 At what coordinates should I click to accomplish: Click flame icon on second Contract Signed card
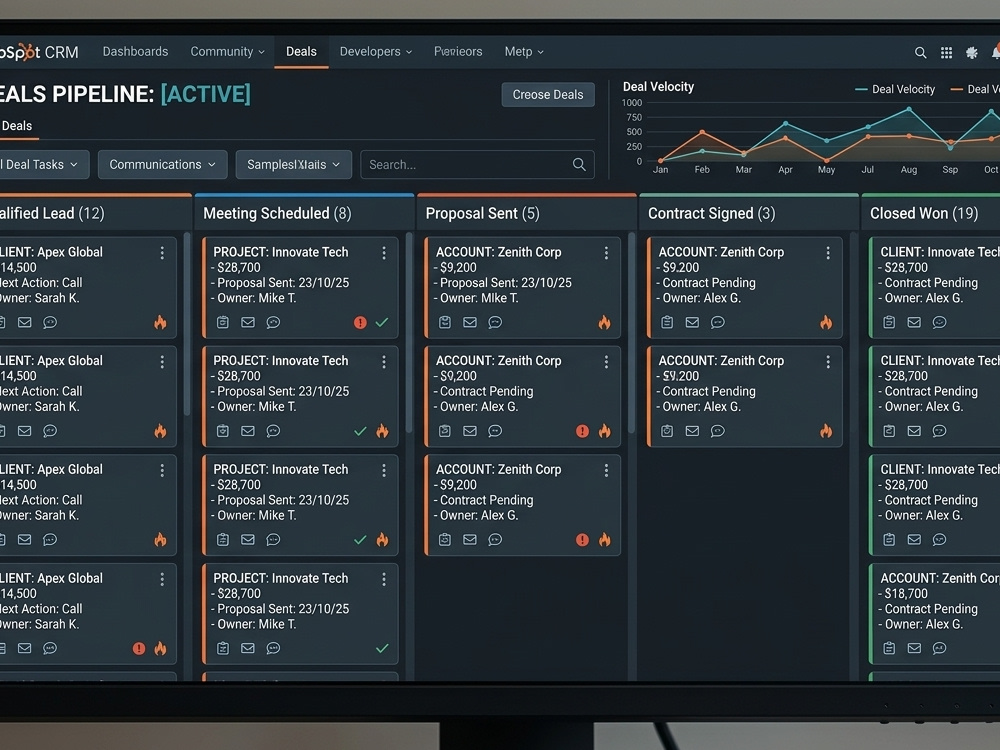point(826,430)
